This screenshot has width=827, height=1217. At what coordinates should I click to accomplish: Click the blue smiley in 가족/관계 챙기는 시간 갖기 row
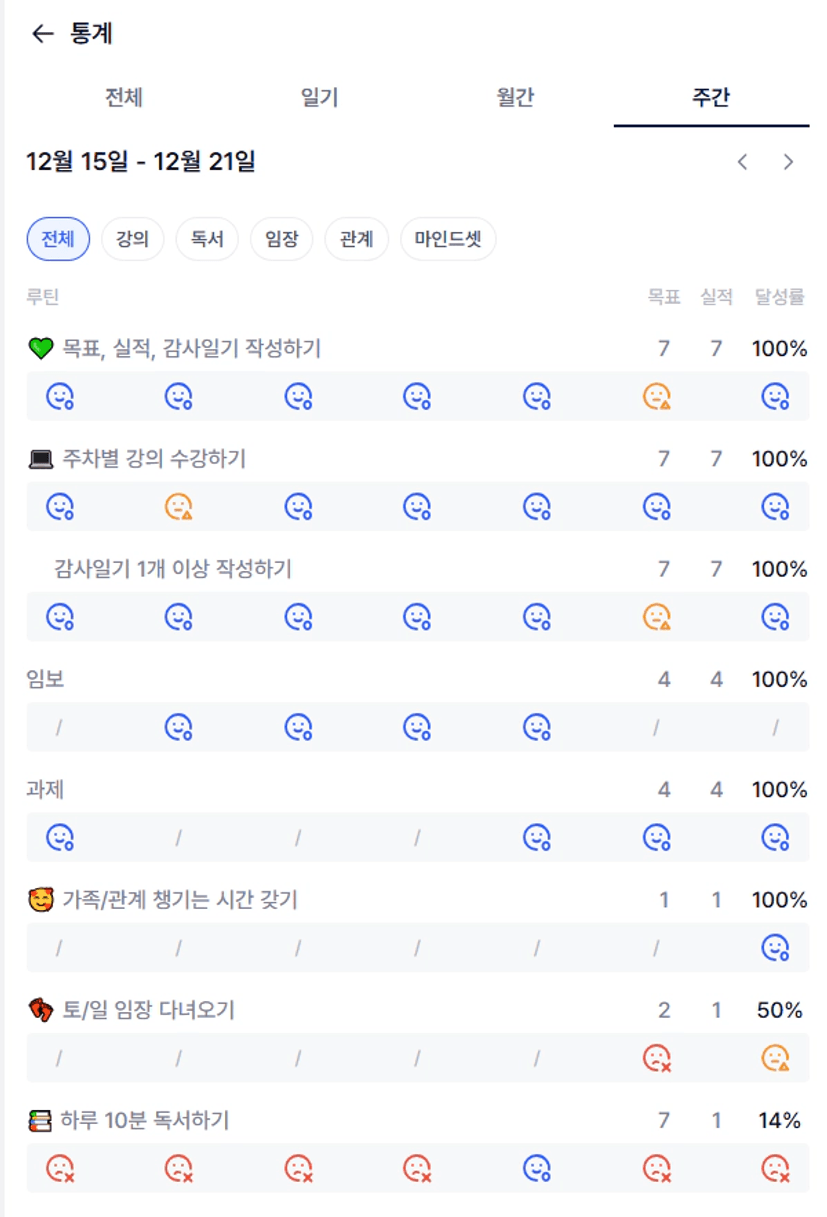[x=776, y=947]
